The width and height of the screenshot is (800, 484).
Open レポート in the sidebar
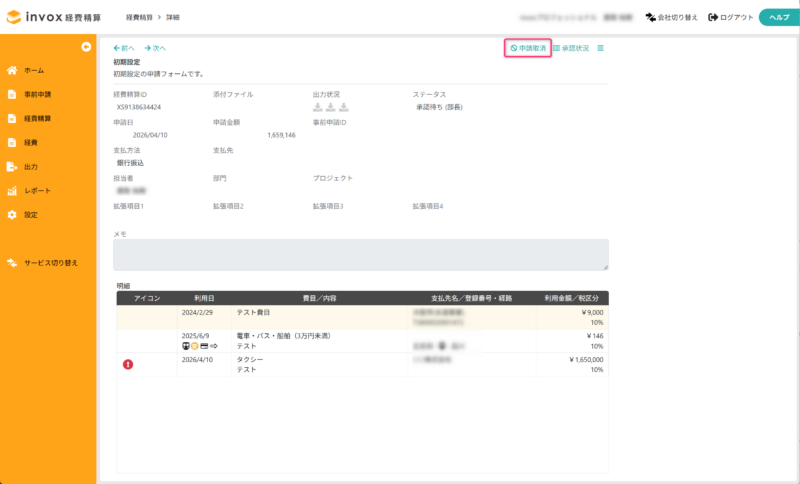tap(29, 190)
